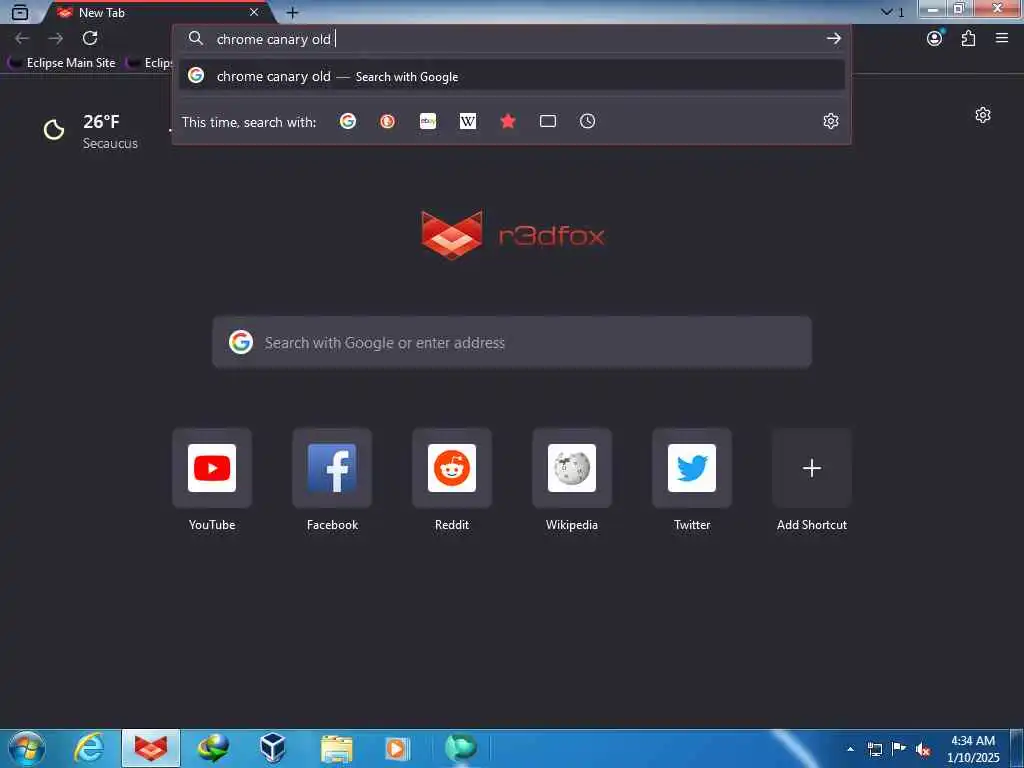Search open tabs using the tab icon
Screen dimensions: 1024x768
pyautogui.click(x=547, y=121)
